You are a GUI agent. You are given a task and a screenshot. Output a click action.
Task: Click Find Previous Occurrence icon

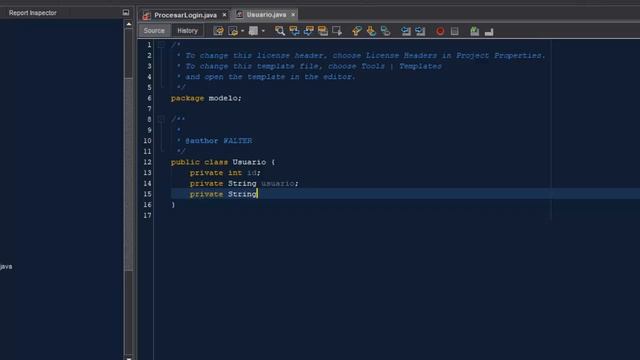[294, 31]
